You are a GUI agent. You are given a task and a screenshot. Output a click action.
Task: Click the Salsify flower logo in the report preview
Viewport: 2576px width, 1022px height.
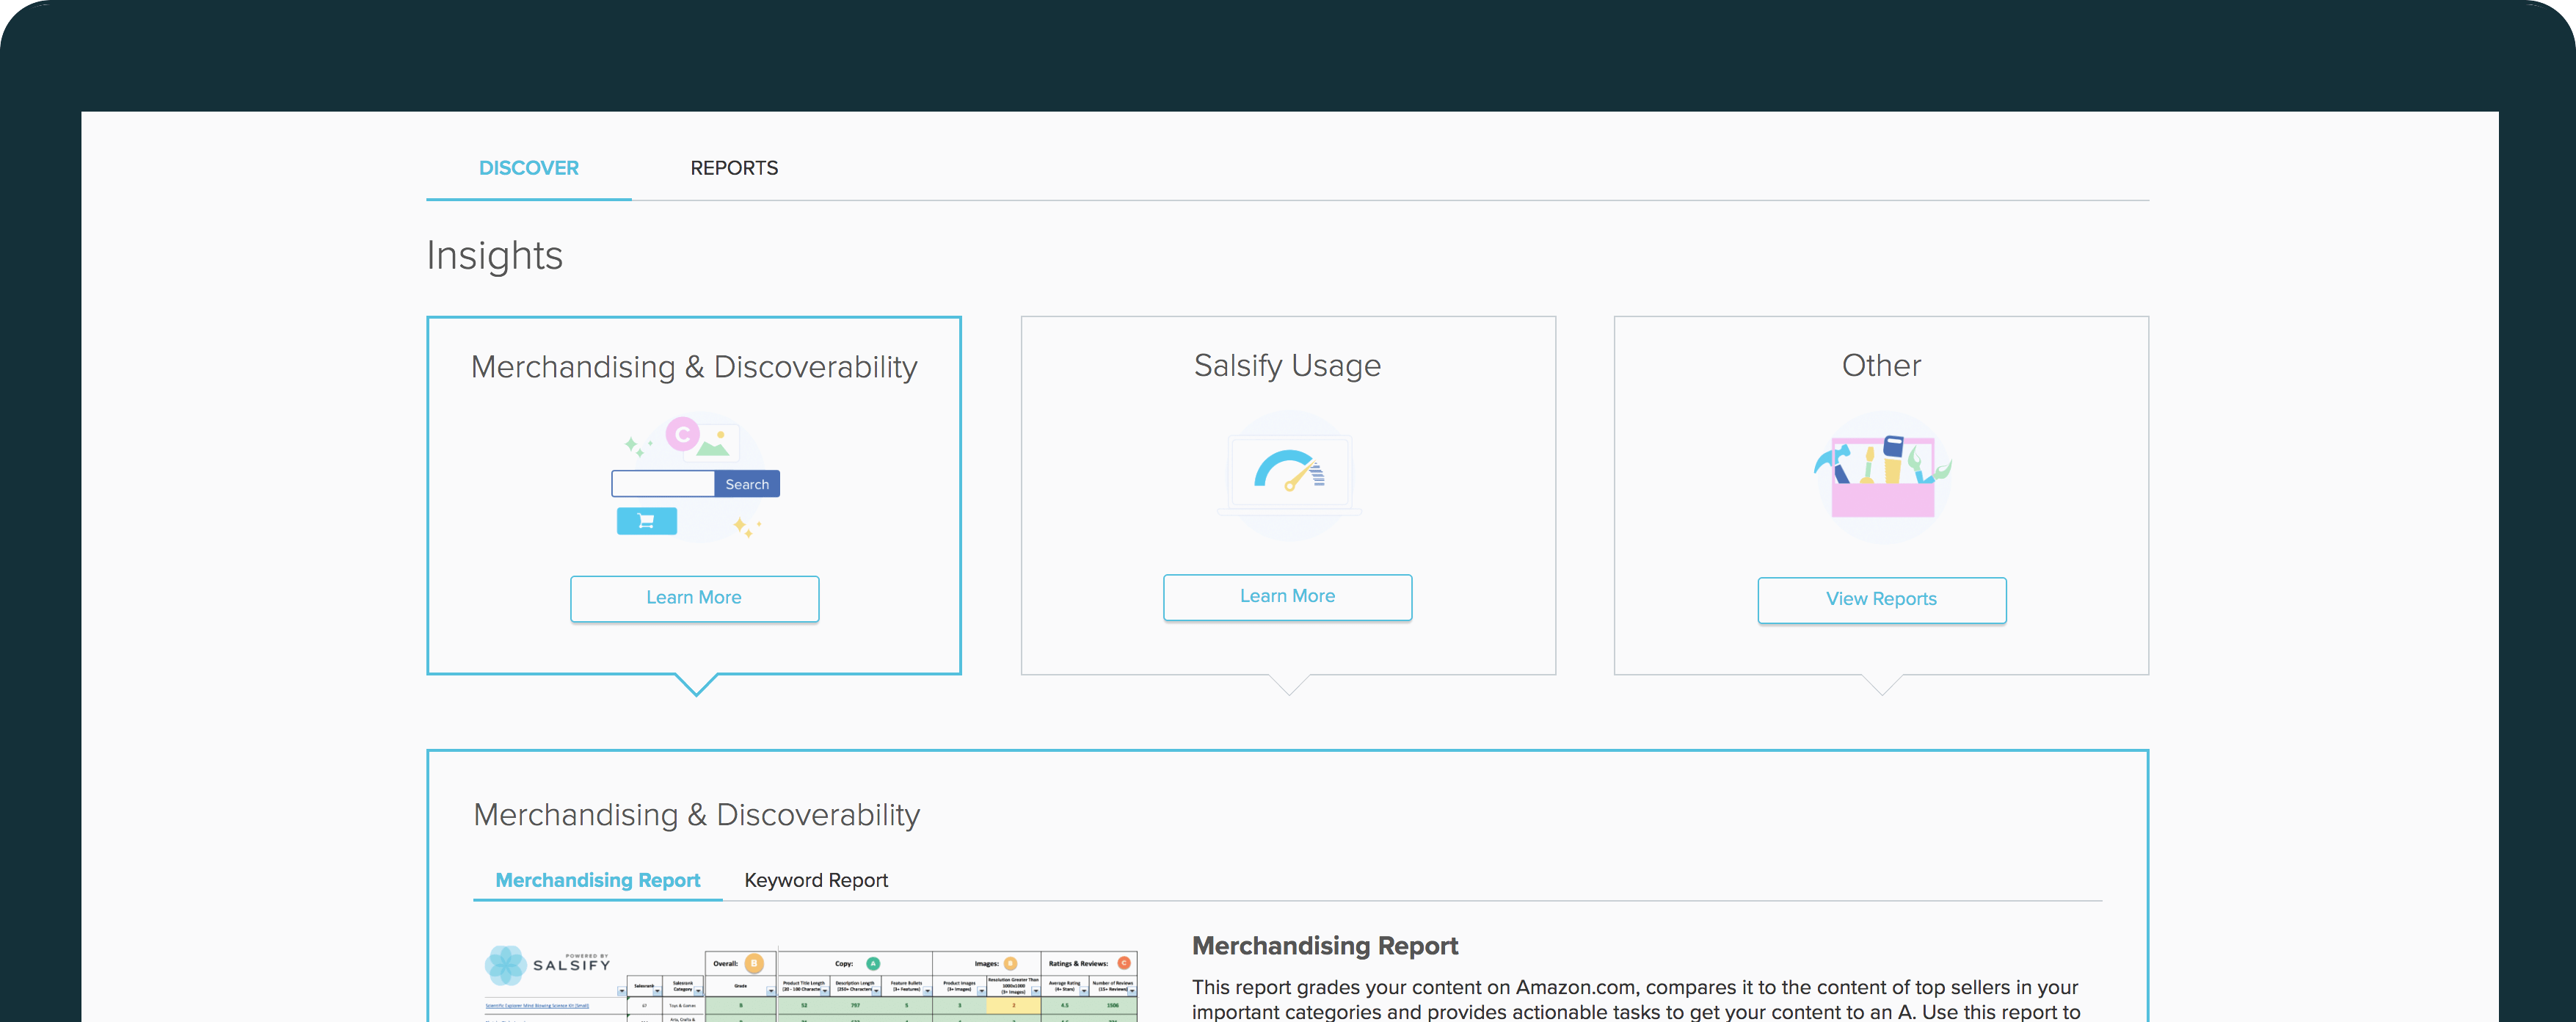click(507, 964)
